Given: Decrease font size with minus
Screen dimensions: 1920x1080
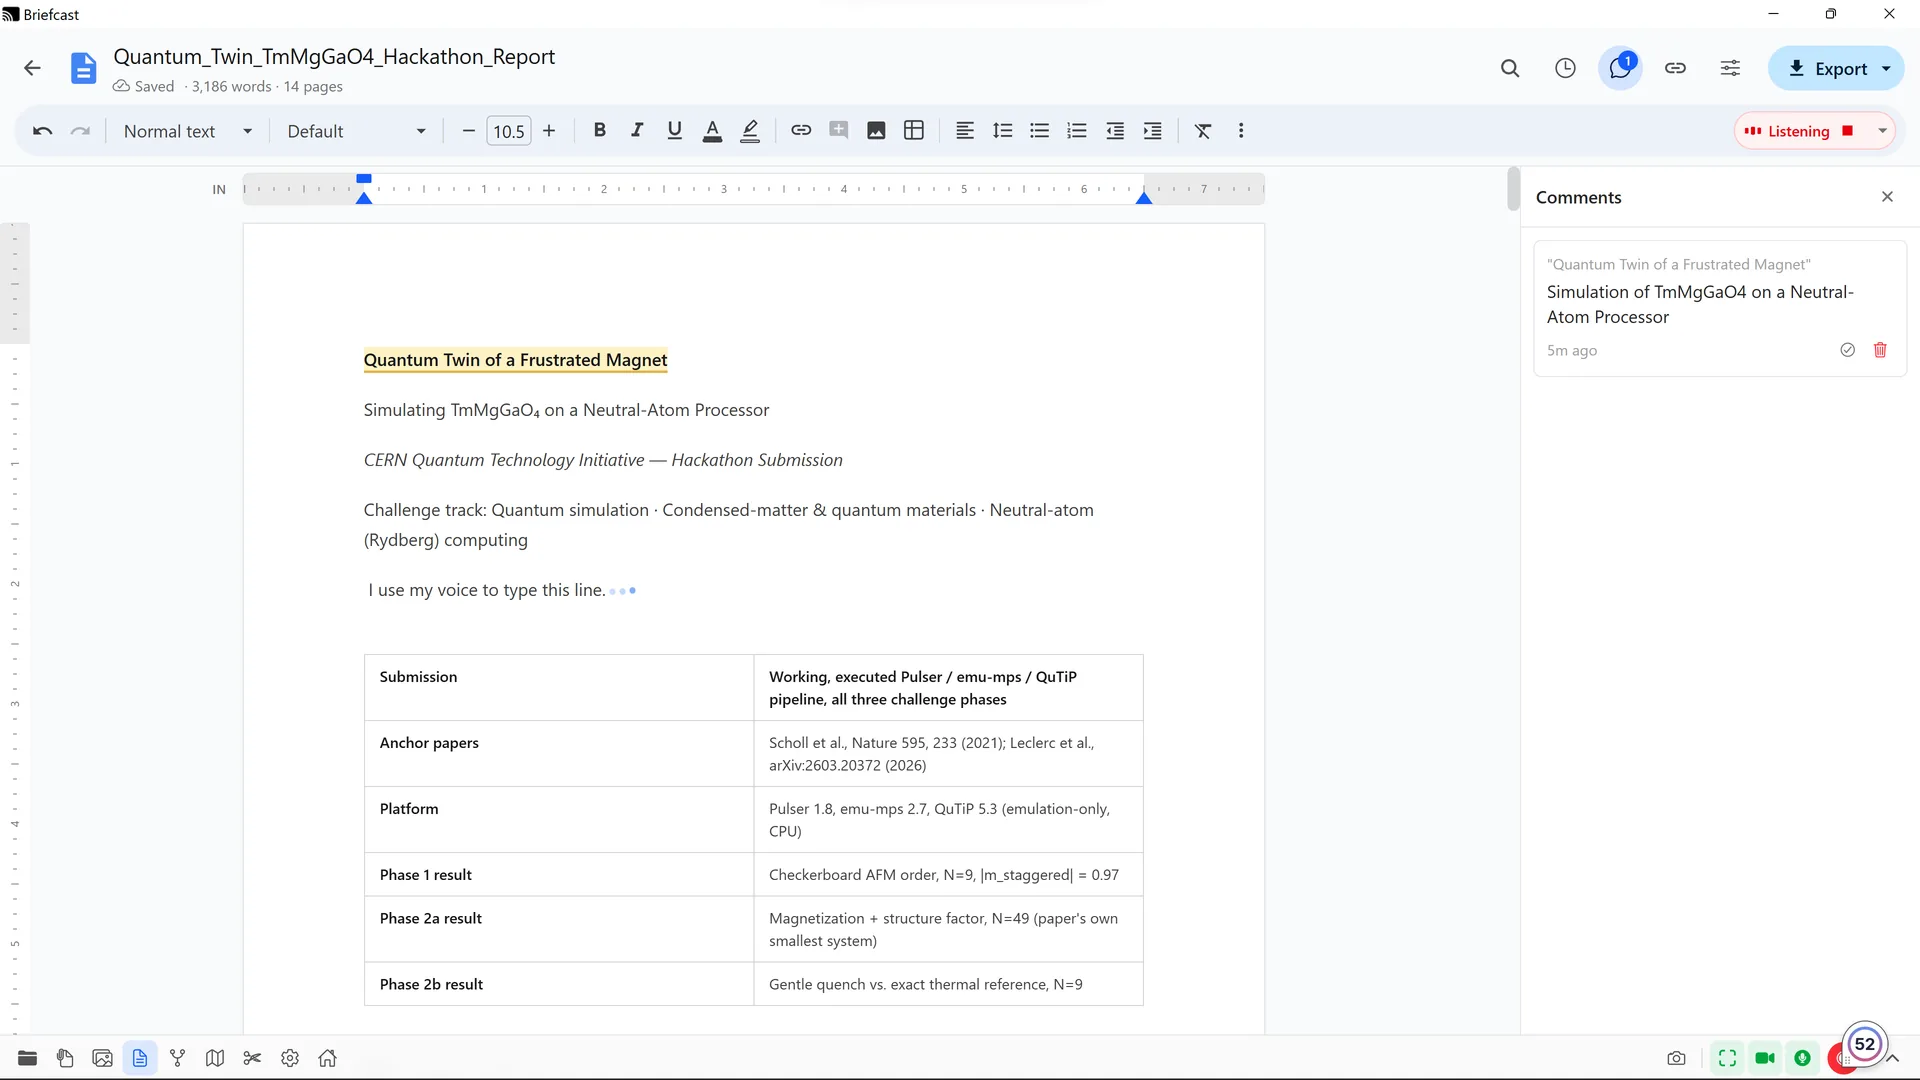Looking at the screenshot, I should pos(468,131).
